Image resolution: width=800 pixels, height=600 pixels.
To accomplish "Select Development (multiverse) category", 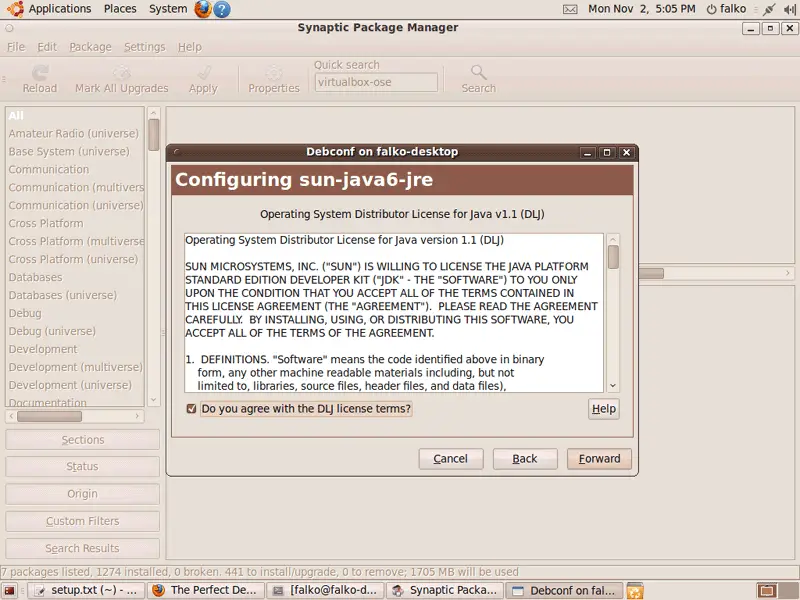I will pos(74,367).
